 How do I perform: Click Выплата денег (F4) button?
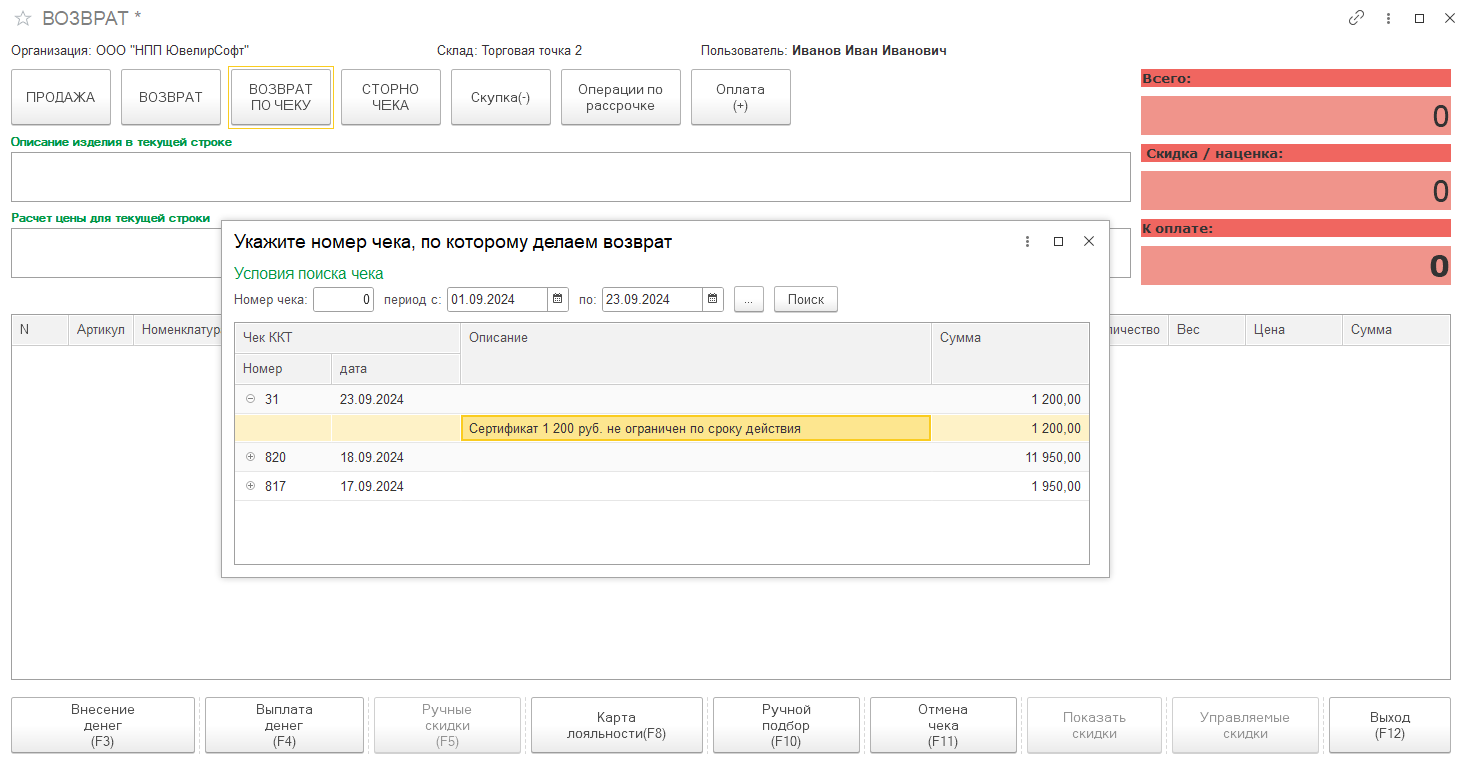point(284,725)
